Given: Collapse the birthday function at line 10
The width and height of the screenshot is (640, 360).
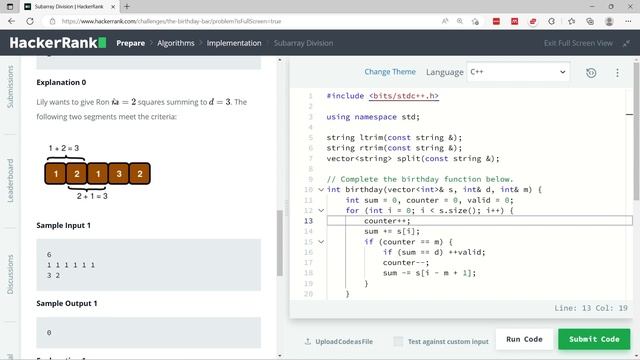Looking at the screenshot, I should click(321, 189).
